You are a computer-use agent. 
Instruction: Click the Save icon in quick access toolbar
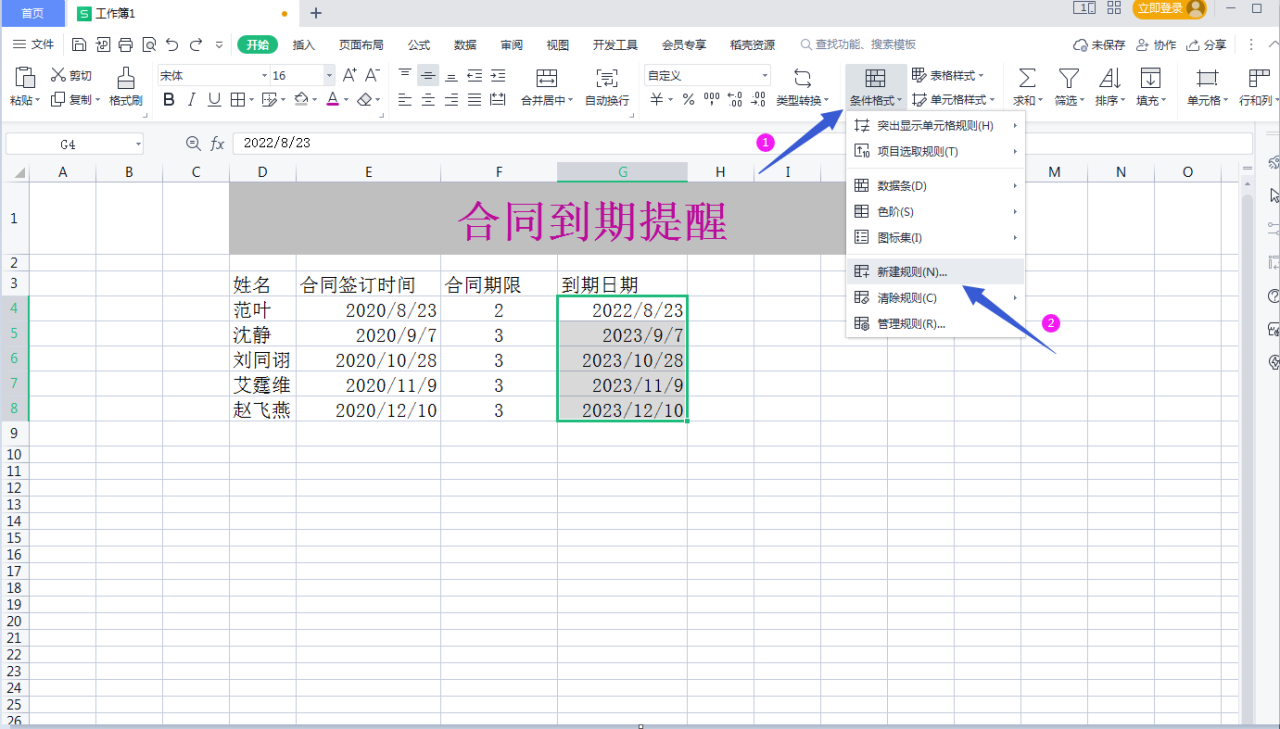pos(80,45)
